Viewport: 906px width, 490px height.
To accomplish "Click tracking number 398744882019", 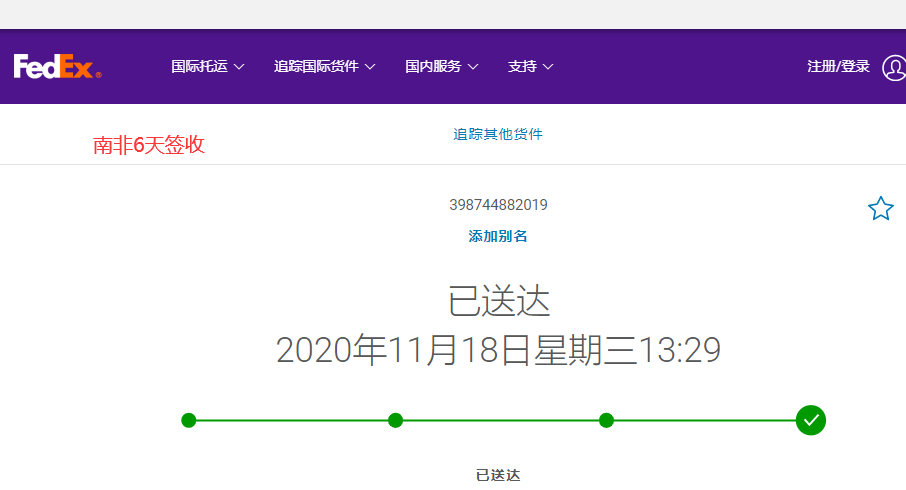I will click(498, 205).
